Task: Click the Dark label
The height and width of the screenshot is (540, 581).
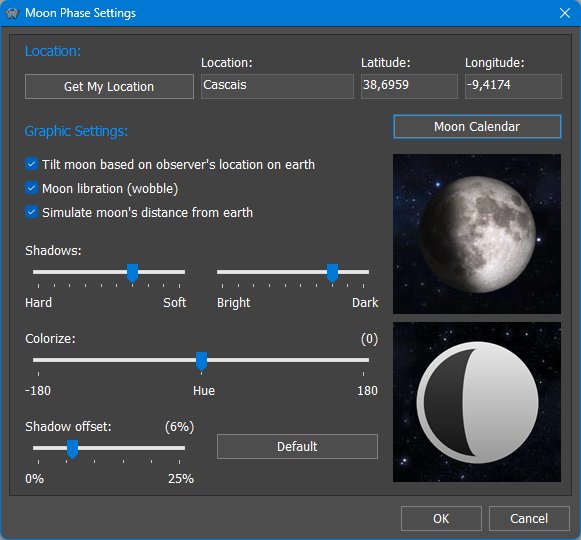Action: (x=365, y=302)
